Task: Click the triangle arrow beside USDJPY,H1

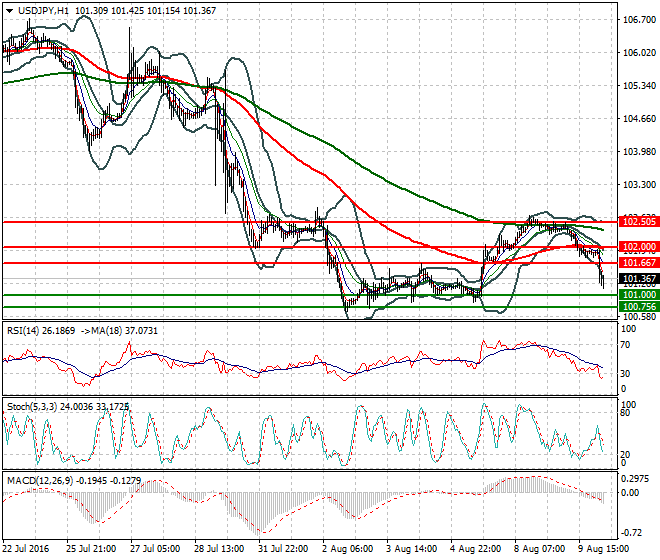Action: [x=9, y=9]
